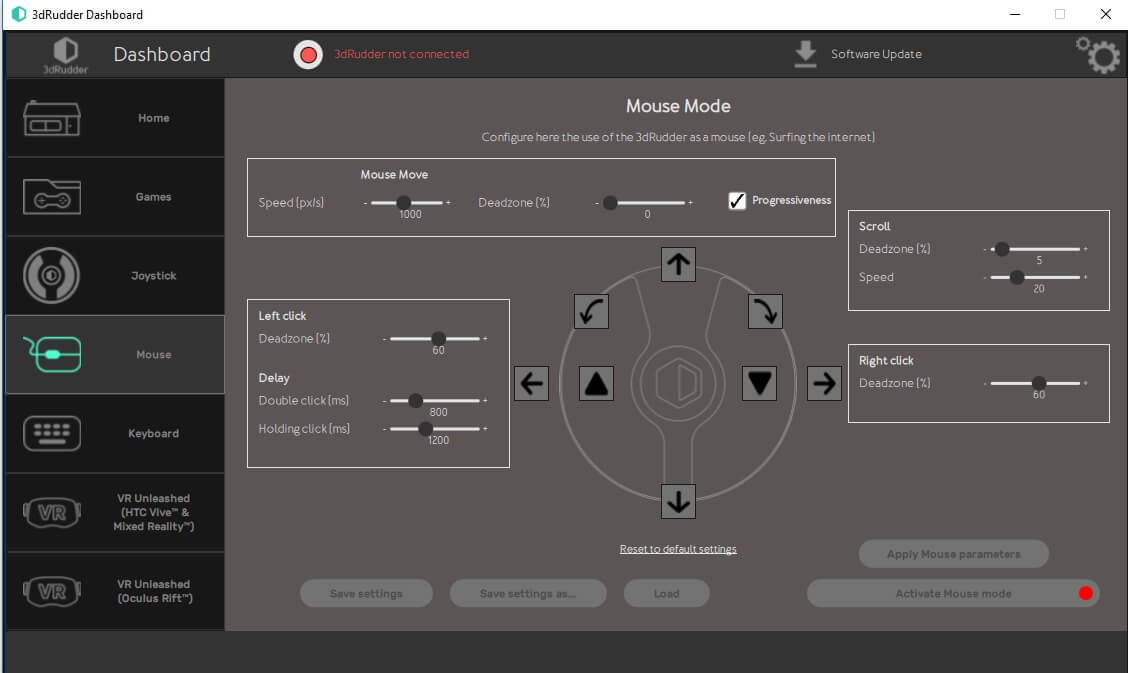Click the Software Update download icon

pos(805,54)
